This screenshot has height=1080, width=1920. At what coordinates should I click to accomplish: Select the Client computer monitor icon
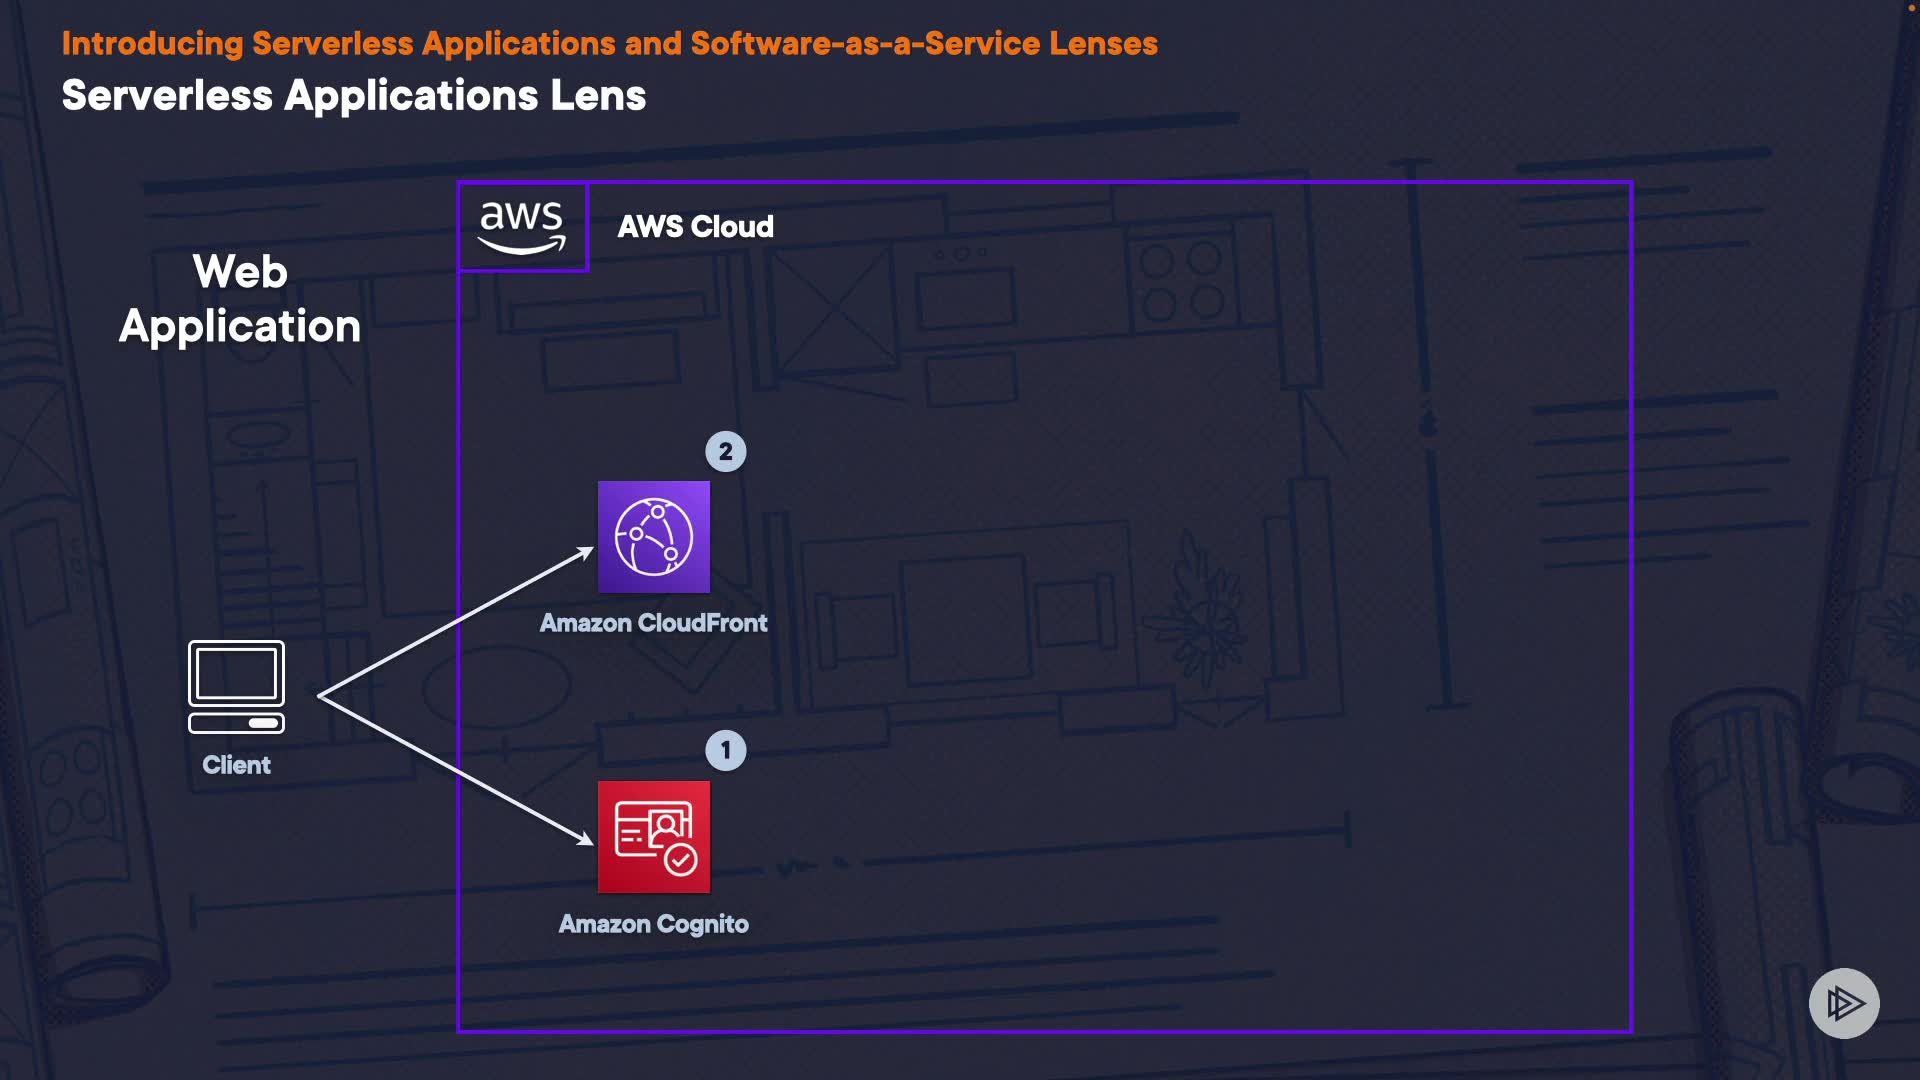coord(236,673)
